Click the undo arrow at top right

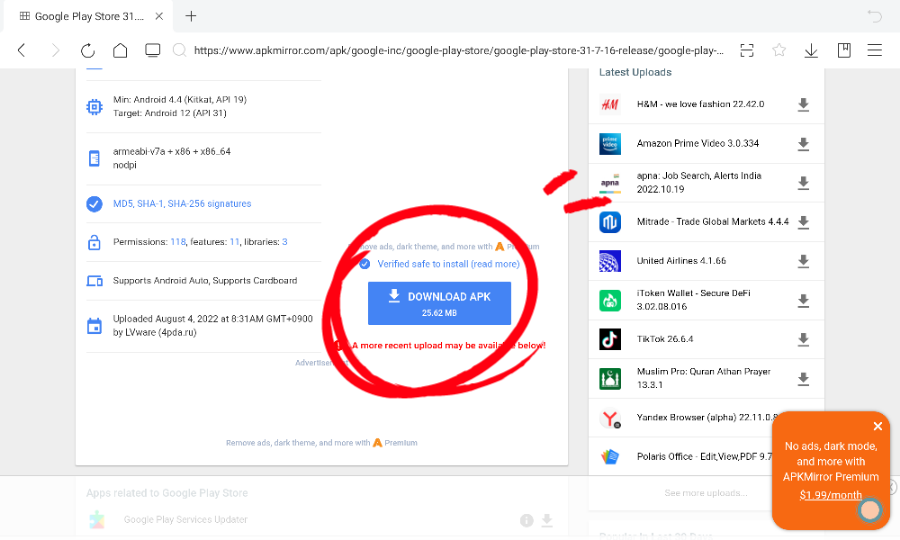(x=875, y=16)
